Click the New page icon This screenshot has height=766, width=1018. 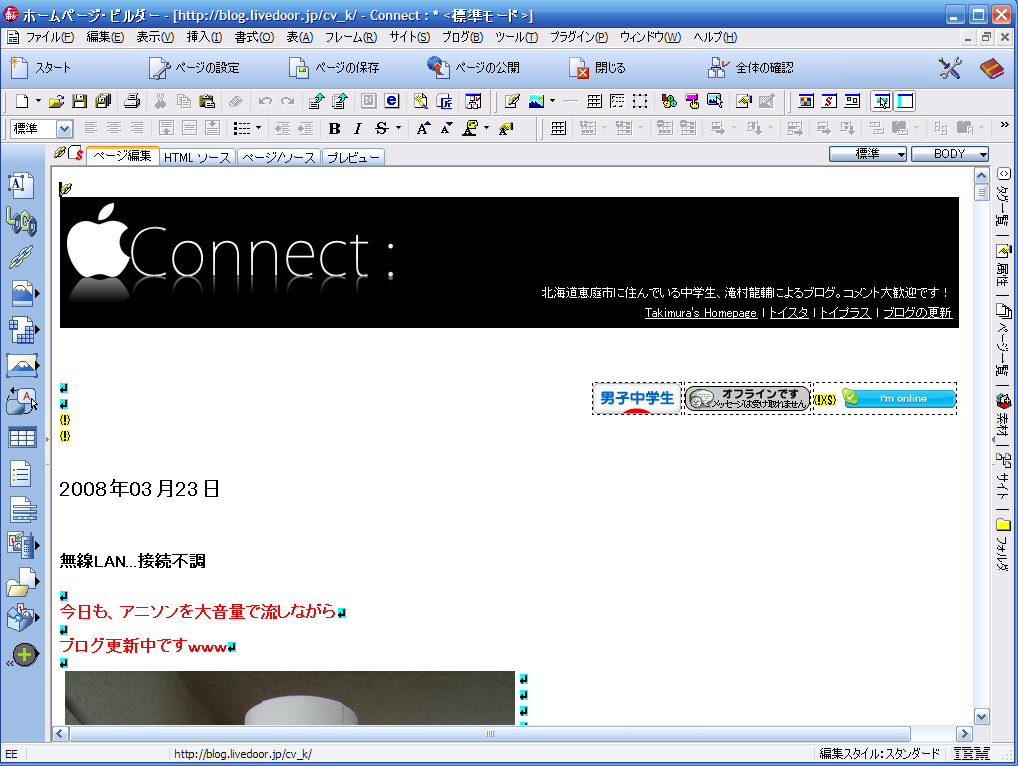click(x=23, y=101)
